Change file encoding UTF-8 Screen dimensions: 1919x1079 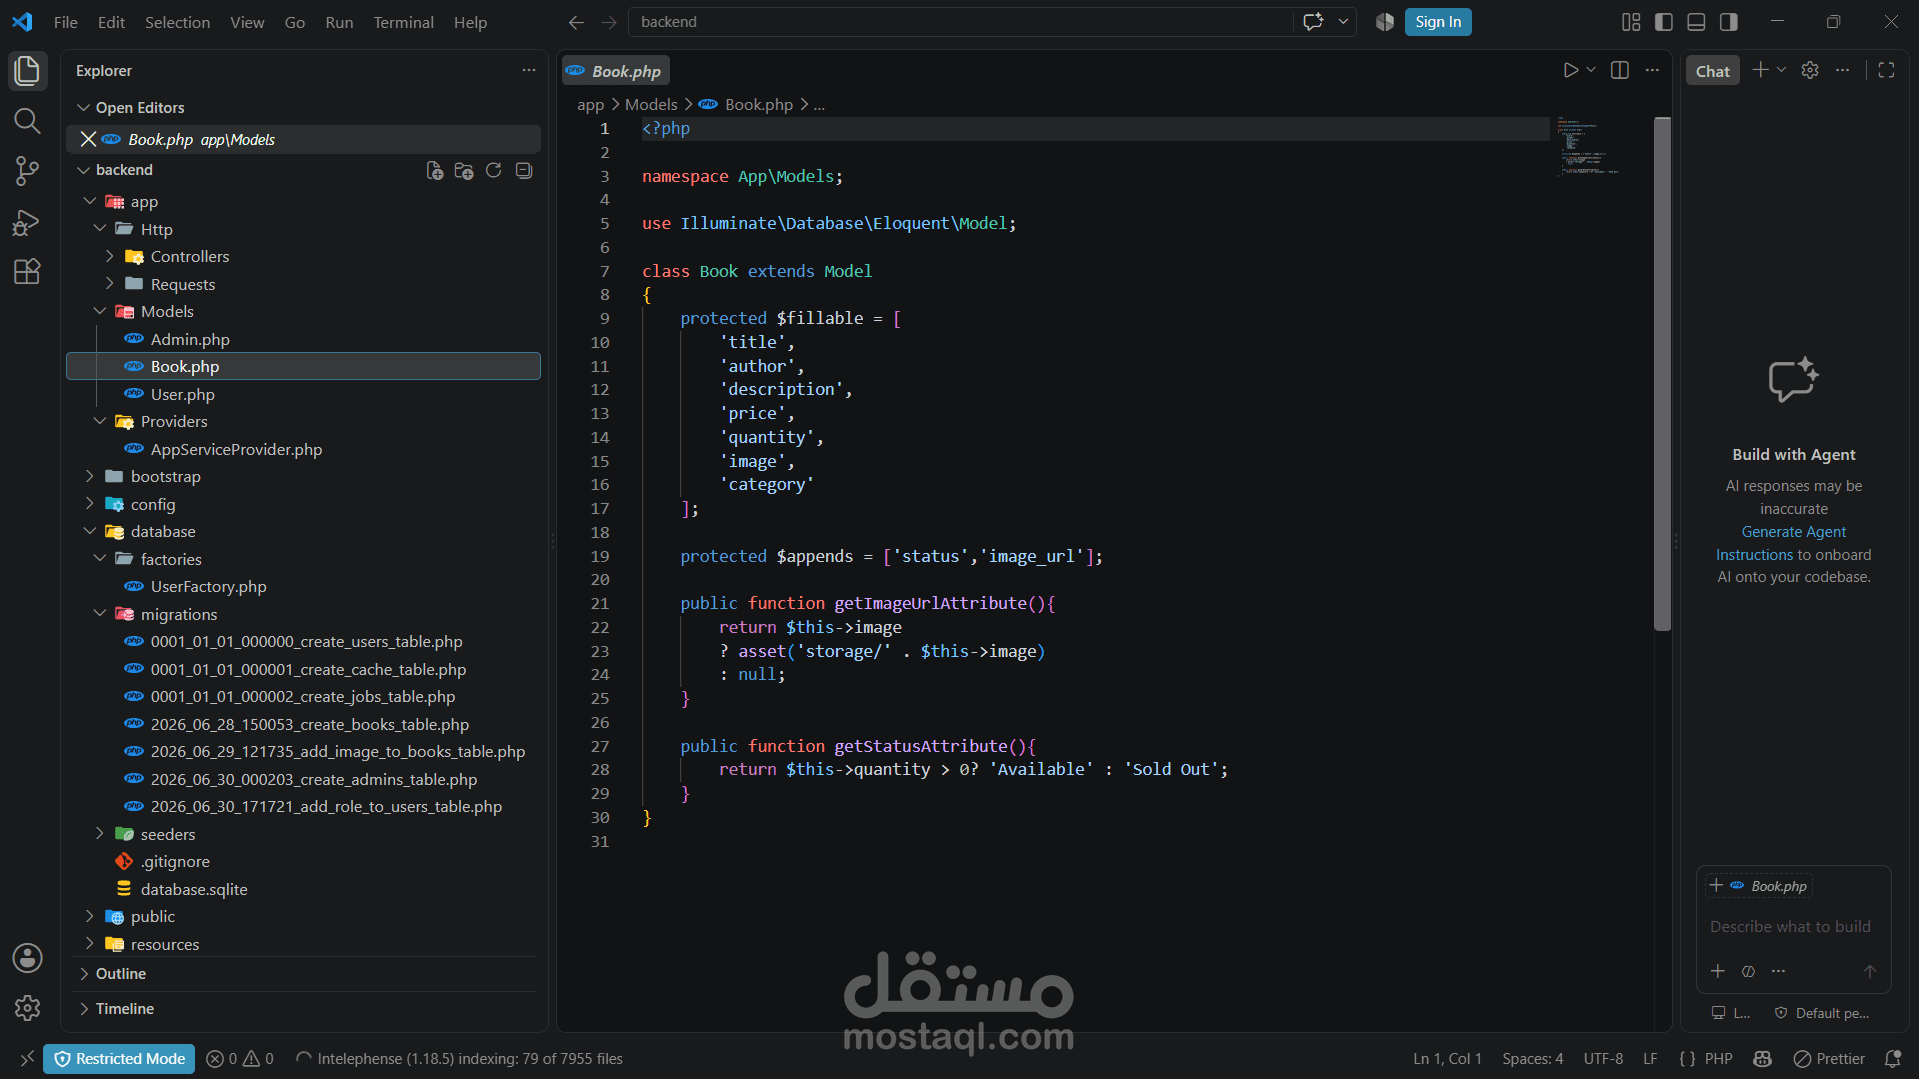click(x=1603, y=1059)
